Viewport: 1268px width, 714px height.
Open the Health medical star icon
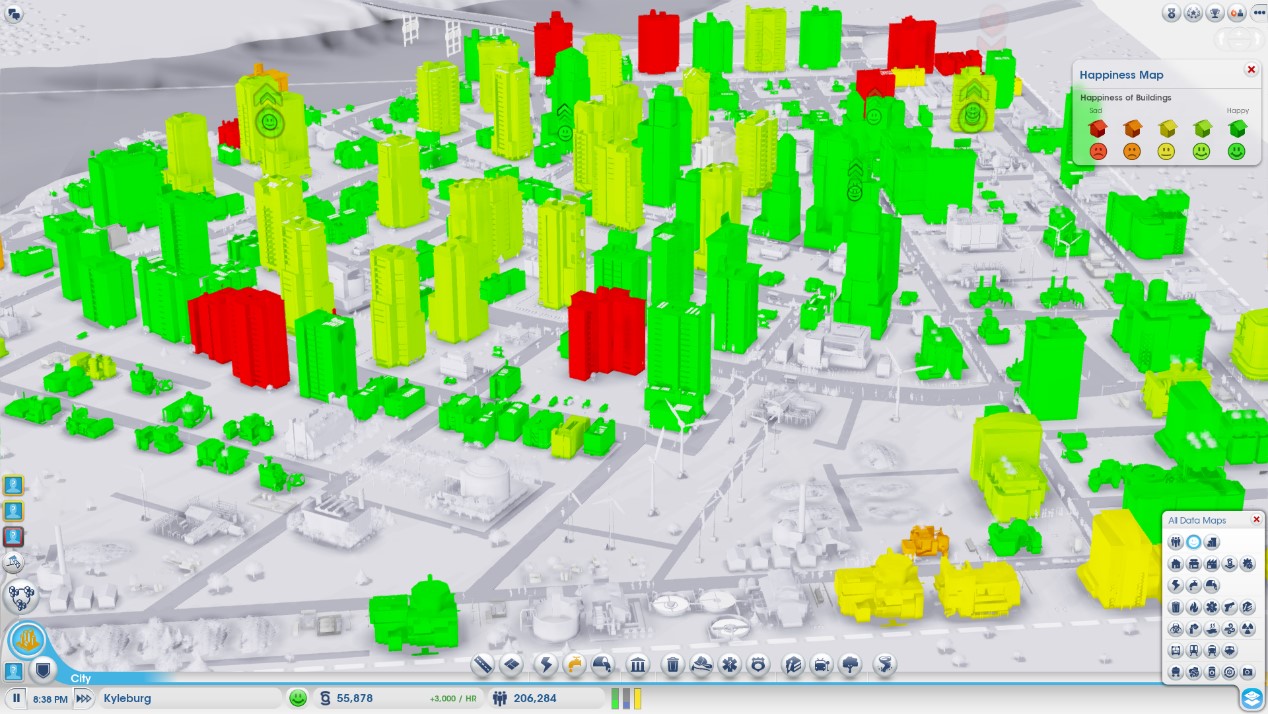(x=730, y=664)
